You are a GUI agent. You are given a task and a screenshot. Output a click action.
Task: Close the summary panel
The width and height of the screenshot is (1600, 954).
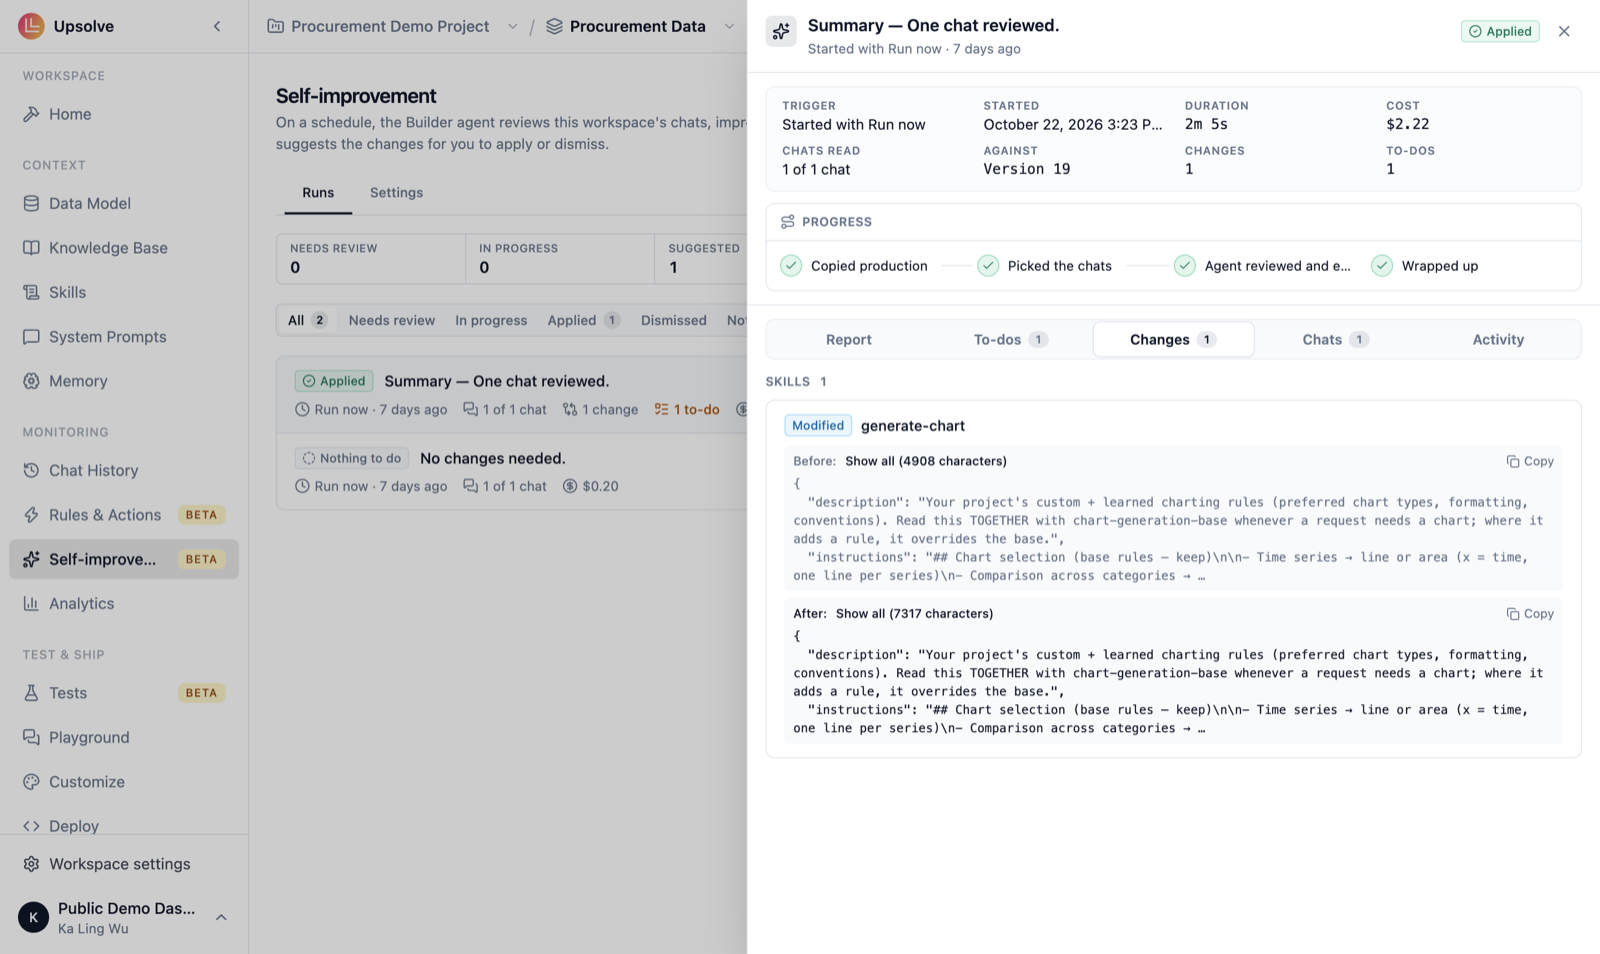click(1564, 31)
